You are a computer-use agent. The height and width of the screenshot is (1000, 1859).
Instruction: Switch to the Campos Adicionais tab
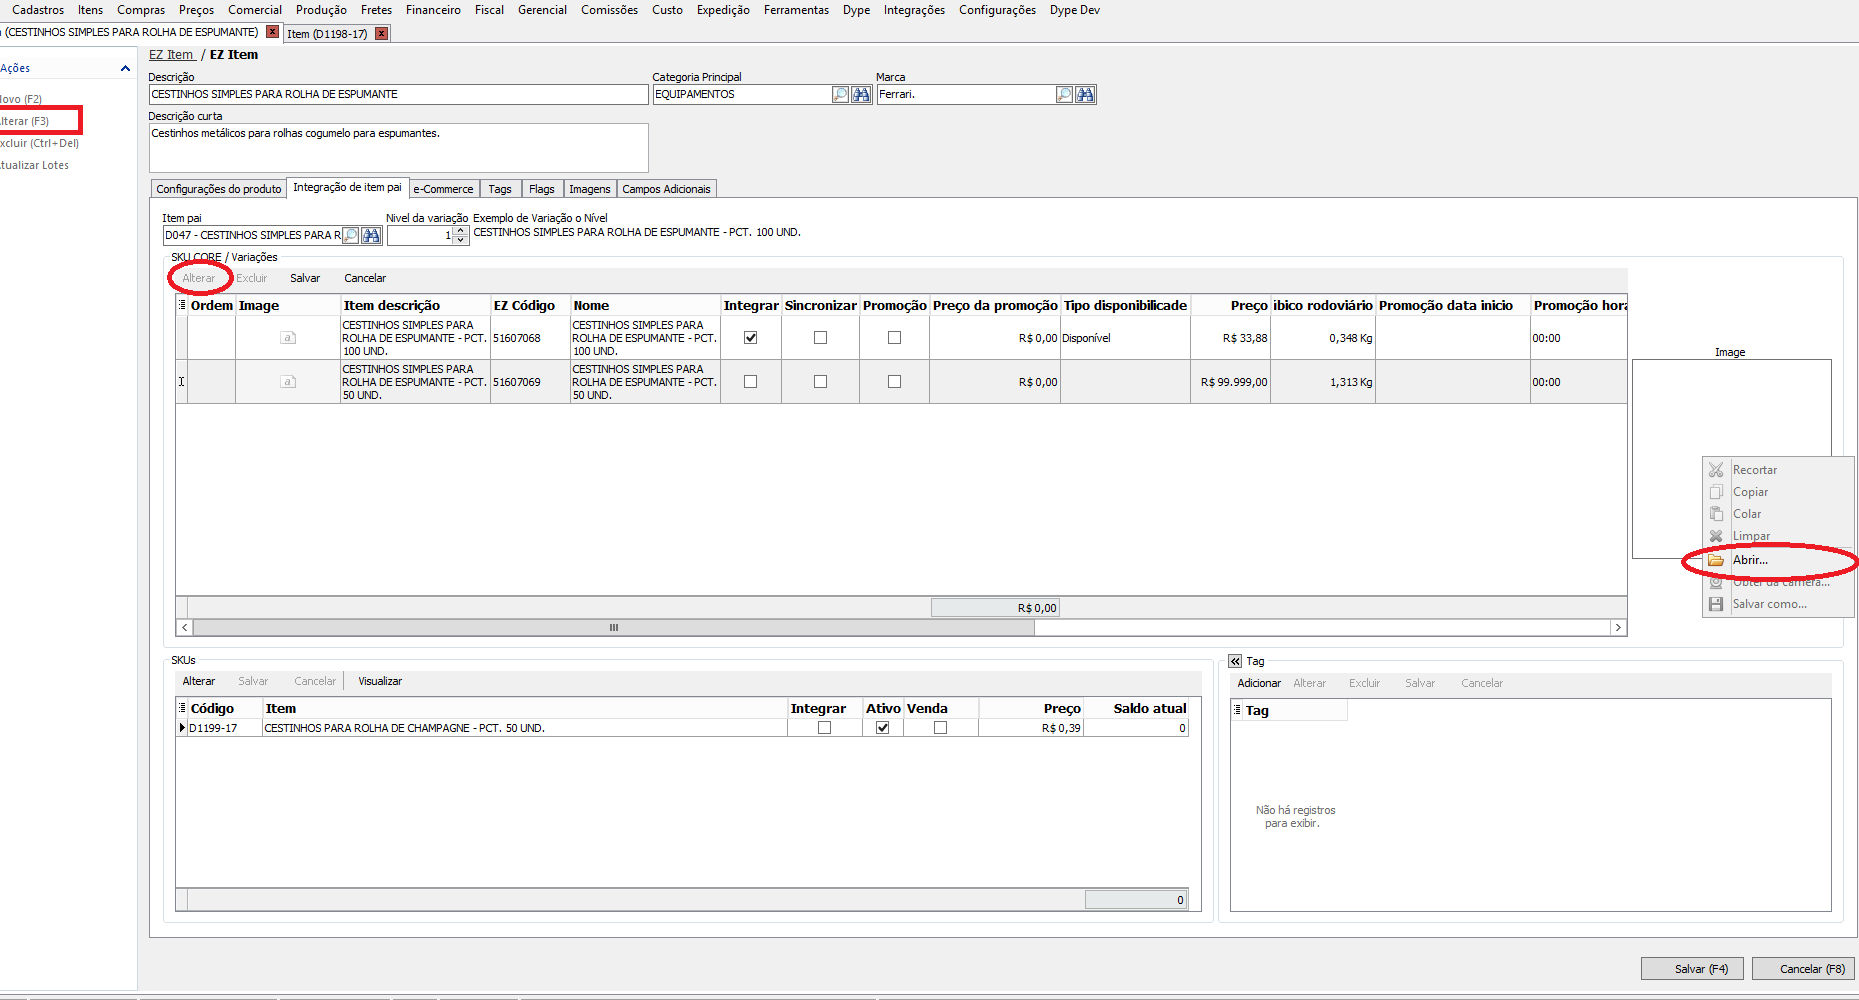click(x=666, y=189)
